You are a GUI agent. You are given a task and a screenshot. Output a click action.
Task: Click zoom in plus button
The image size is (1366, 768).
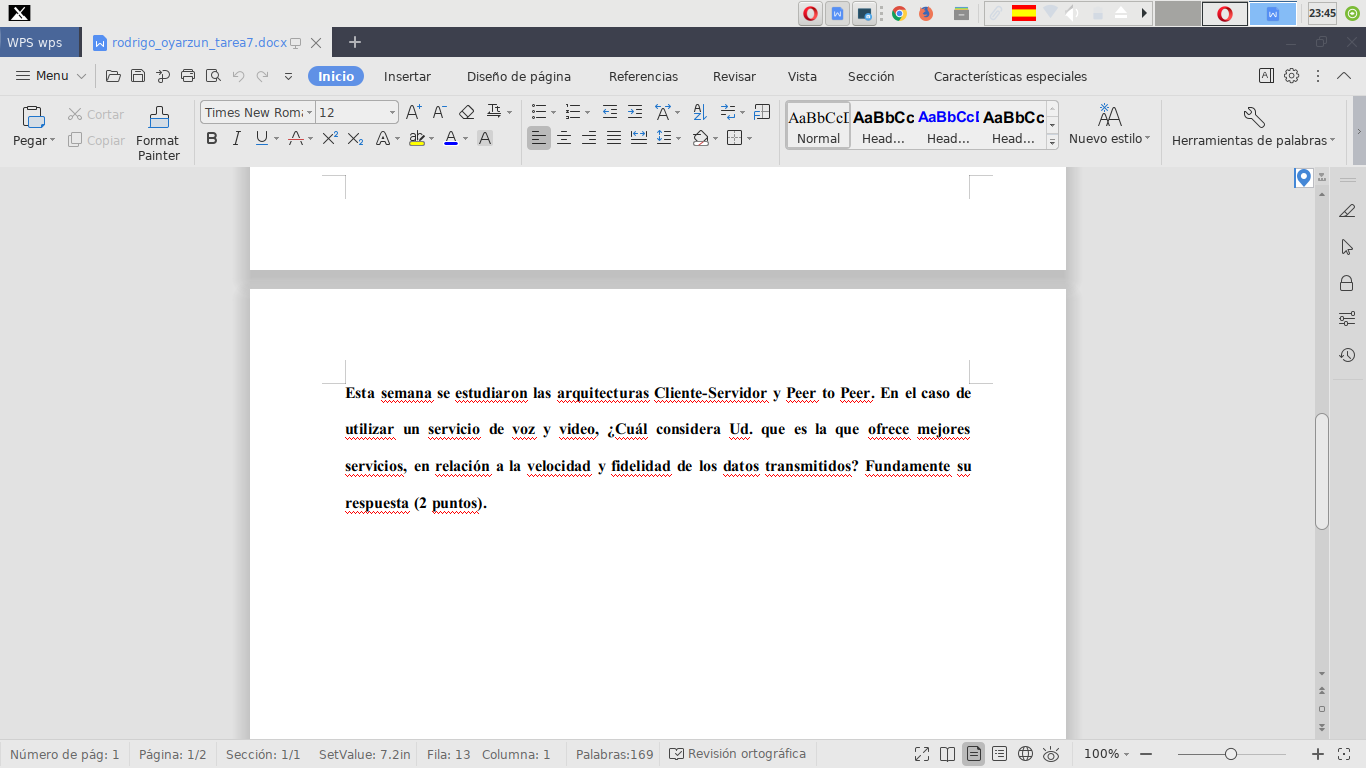tap(1318, 754)
